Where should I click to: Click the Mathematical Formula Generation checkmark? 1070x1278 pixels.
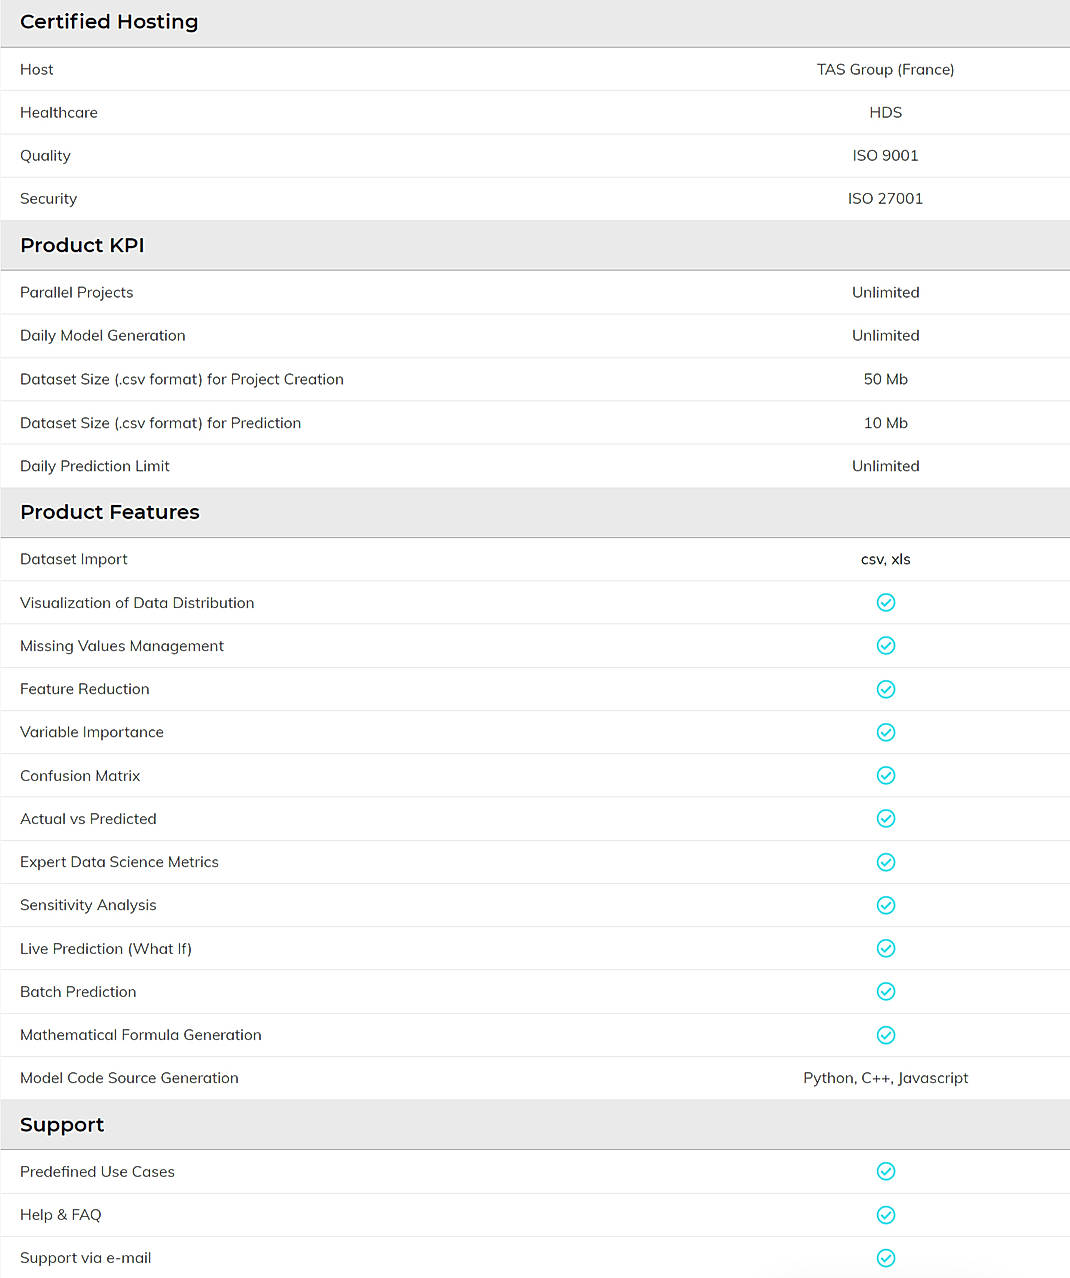(x=886, y=1035)
